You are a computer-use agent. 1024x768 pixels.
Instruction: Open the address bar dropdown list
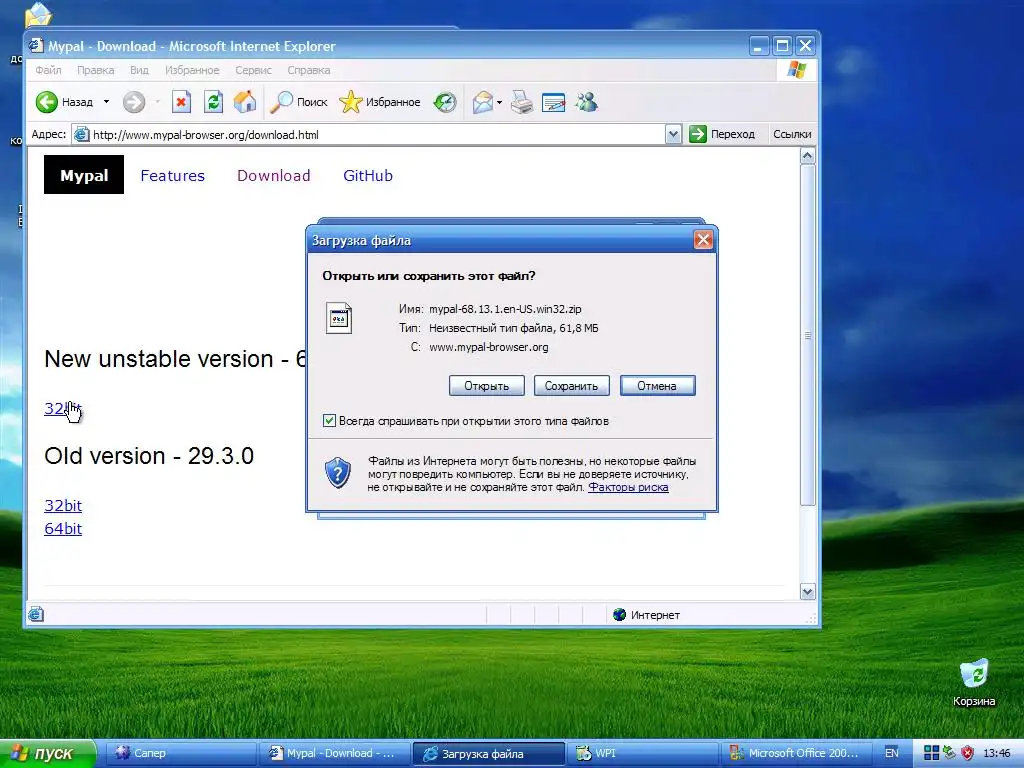click(673, 135)
